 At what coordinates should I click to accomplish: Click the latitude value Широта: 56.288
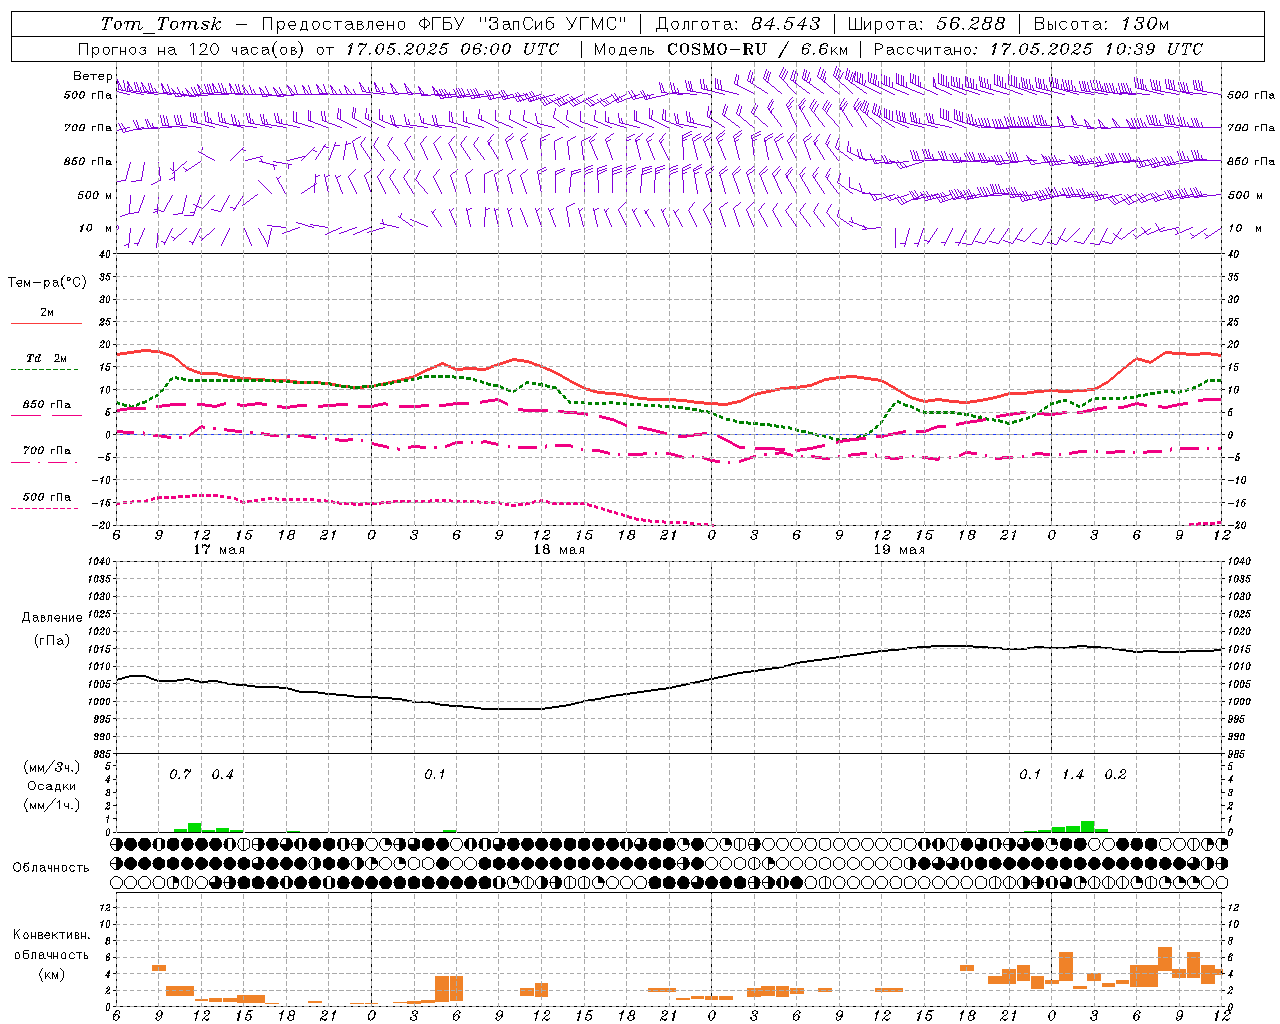coord(929,24)
